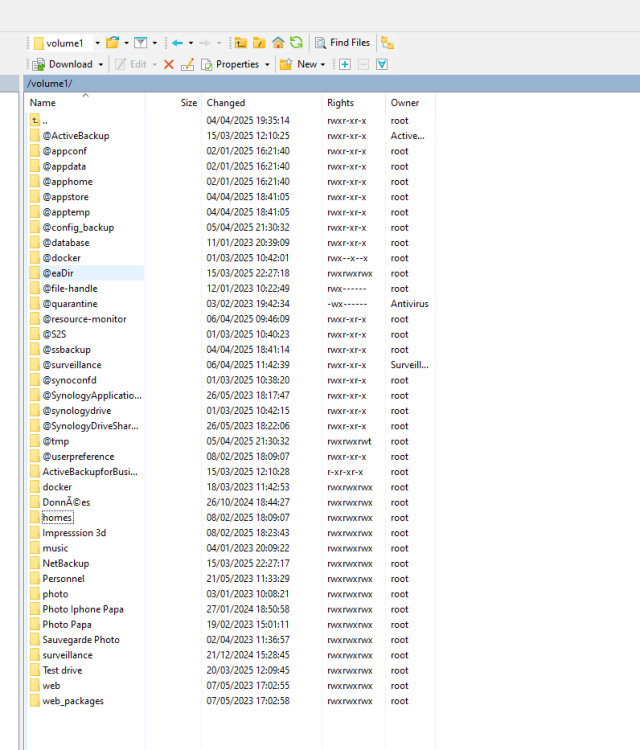Screen dimensions: 640x750
Task: Click the Open Directory folder icon
Action: tap(112, 43)
